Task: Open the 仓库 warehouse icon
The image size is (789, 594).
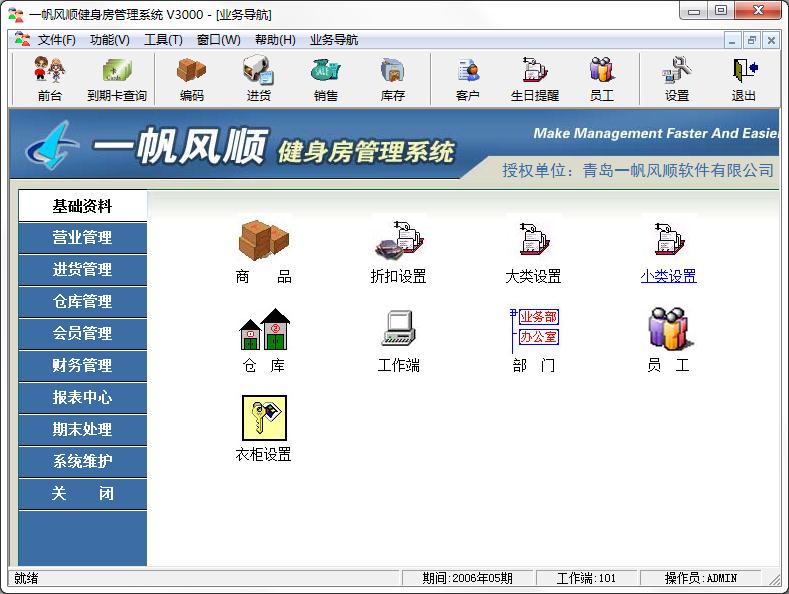Action: pos(264,329)
